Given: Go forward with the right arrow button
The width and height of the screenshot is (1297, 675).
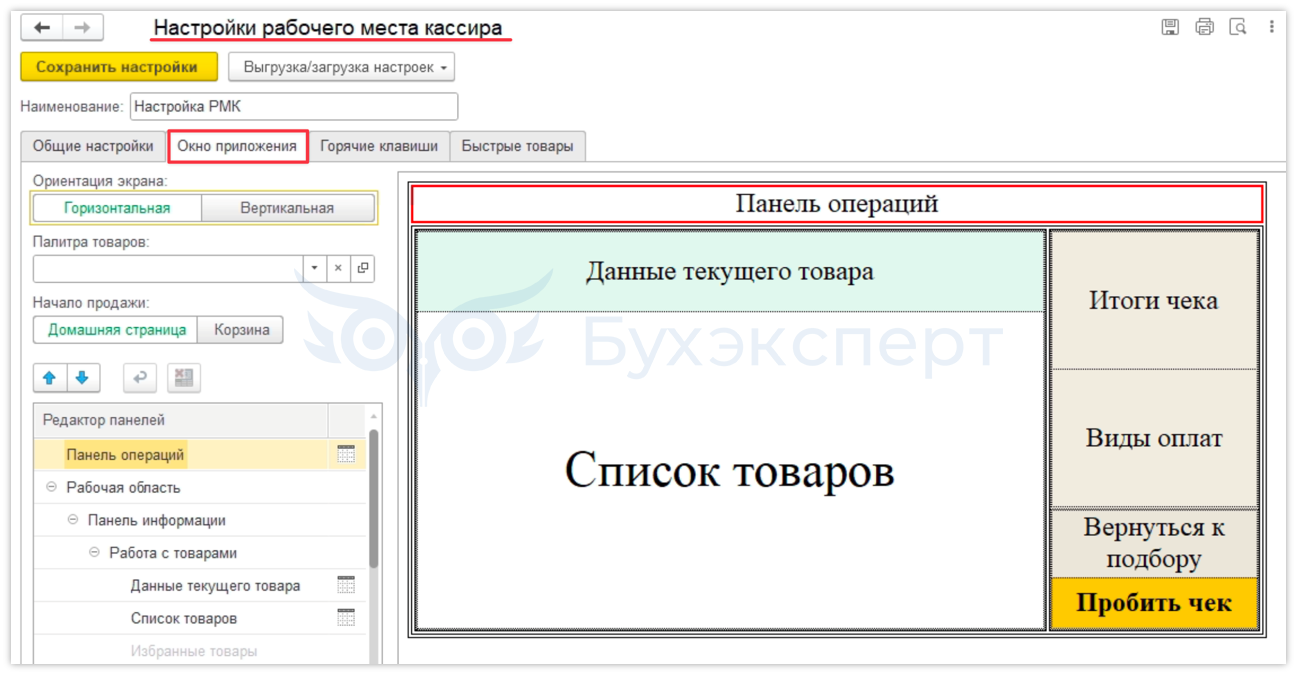Looking at the screenshot, I should [x=82, y=28].
